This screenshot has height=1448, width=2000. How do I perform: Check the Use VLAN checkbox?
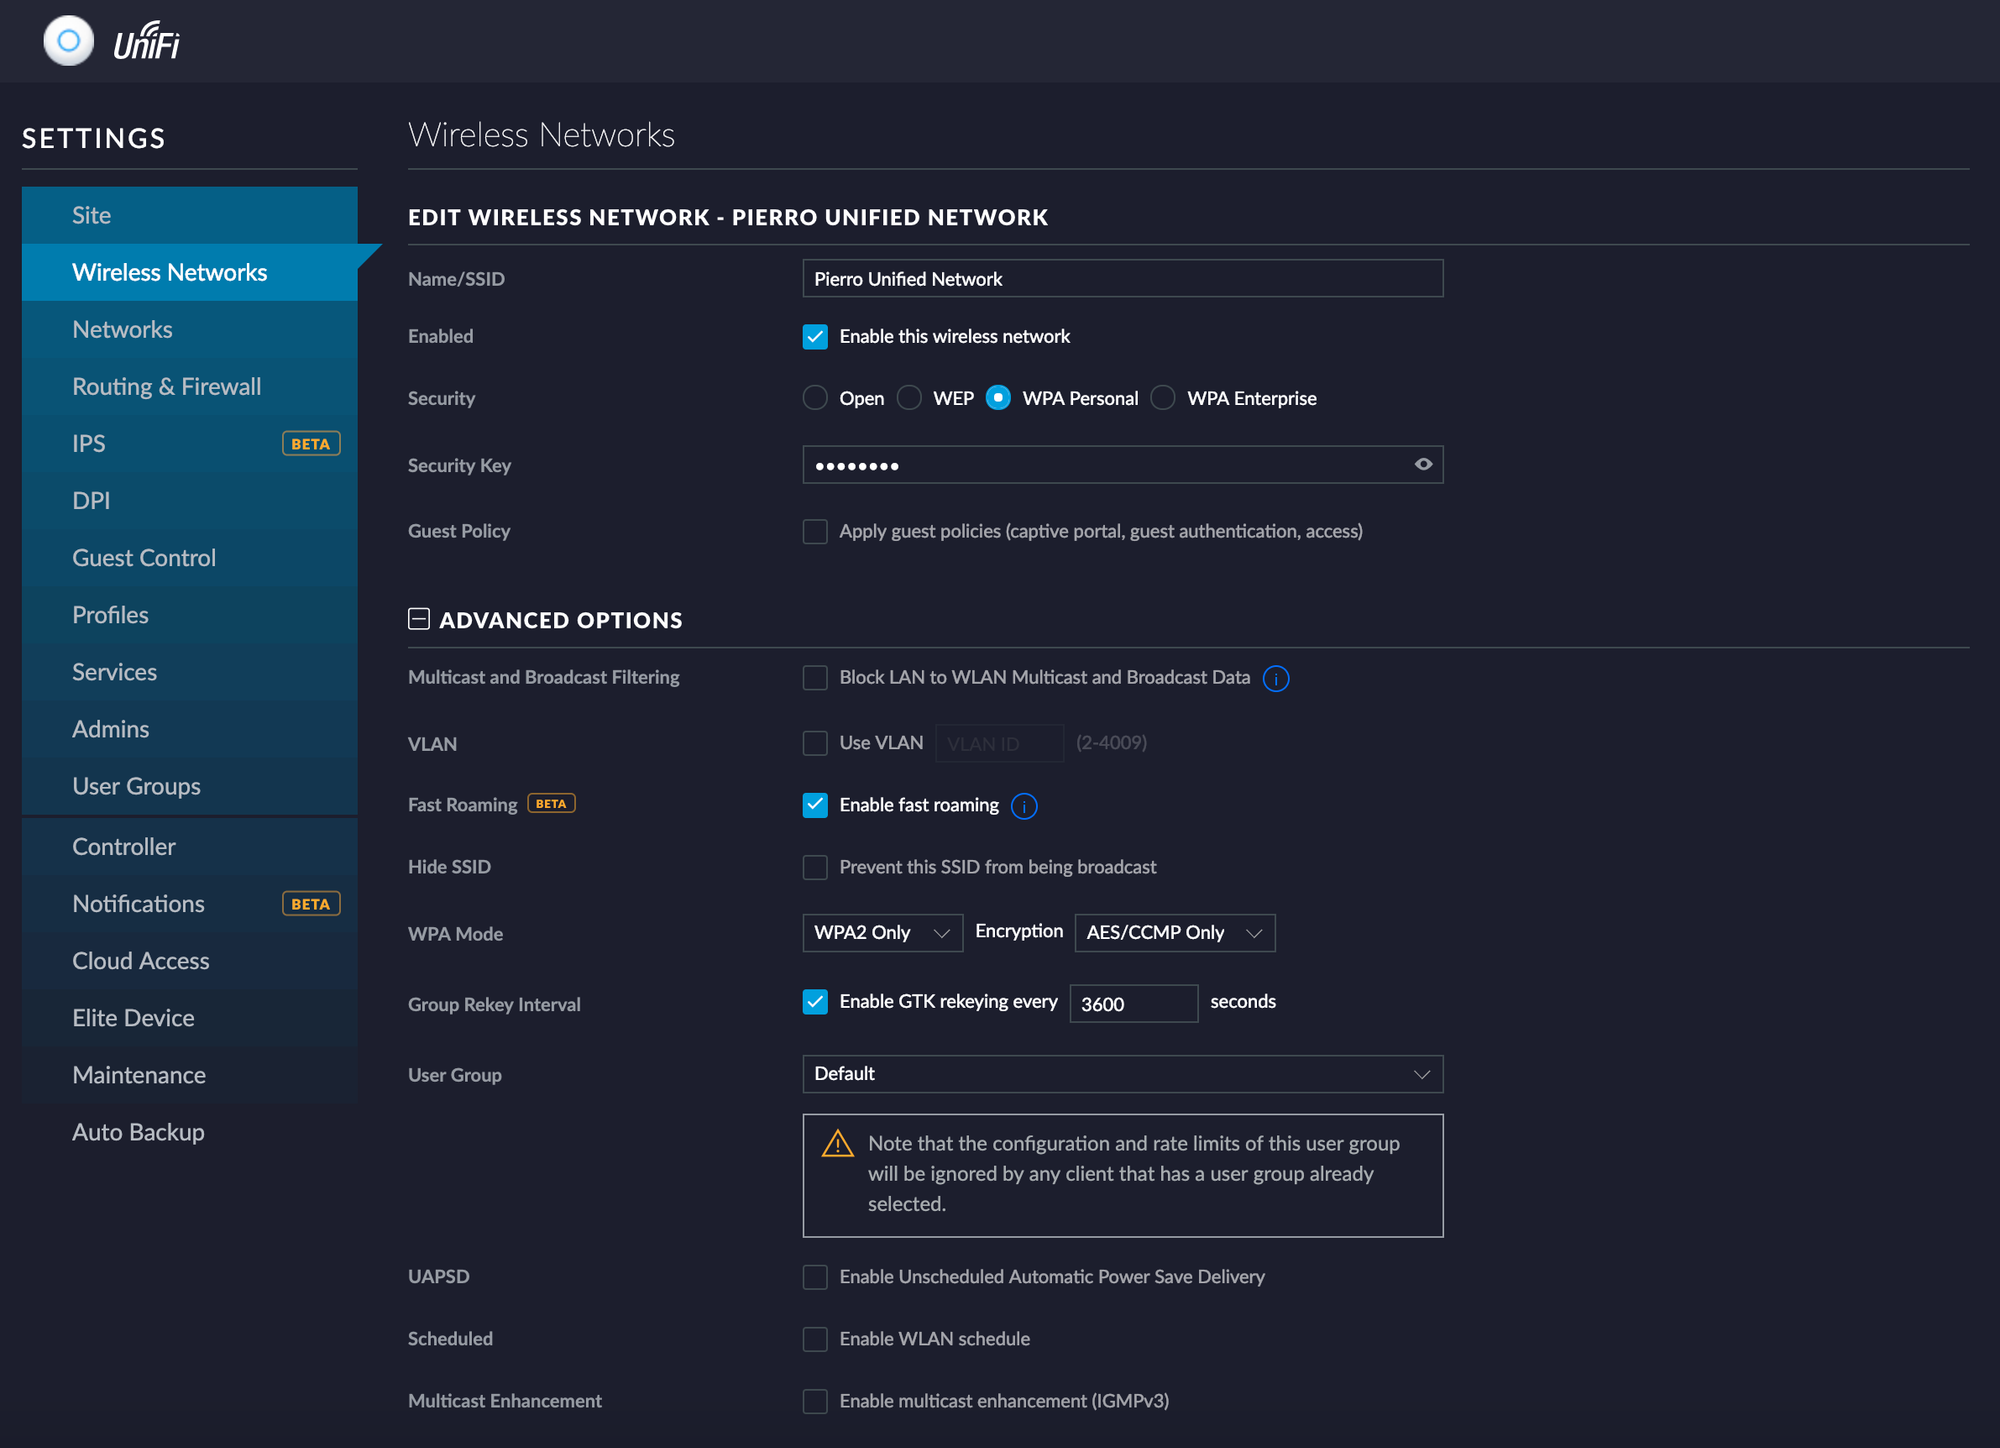815,743
